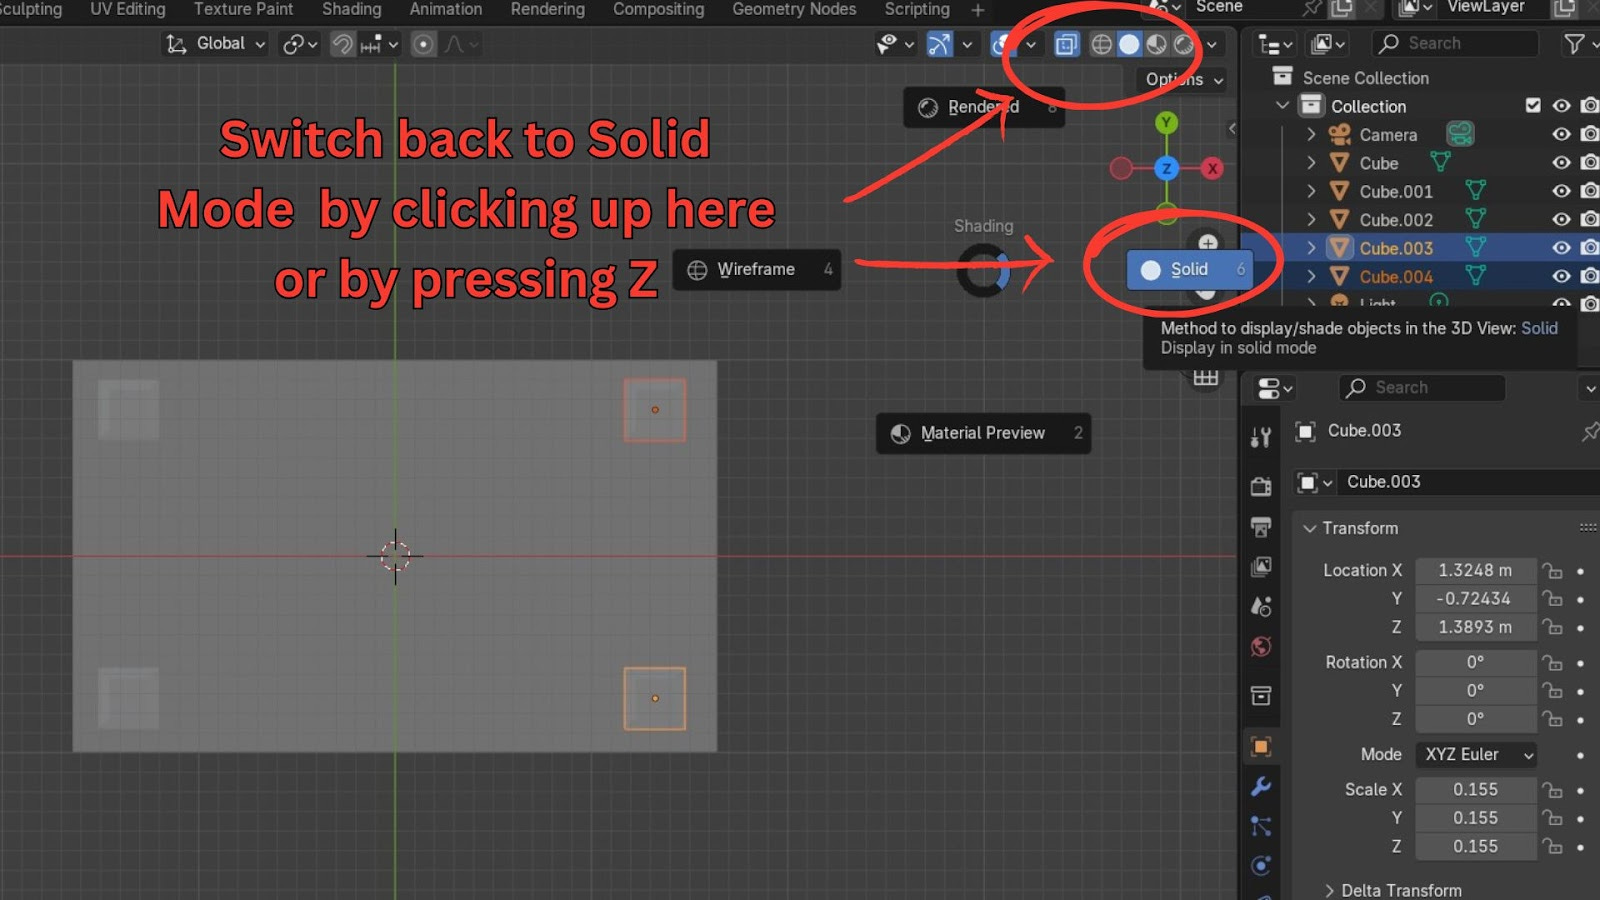Toggle show gizmo button in header
The image size is (1600, 900).
click(x=939, y=44)
